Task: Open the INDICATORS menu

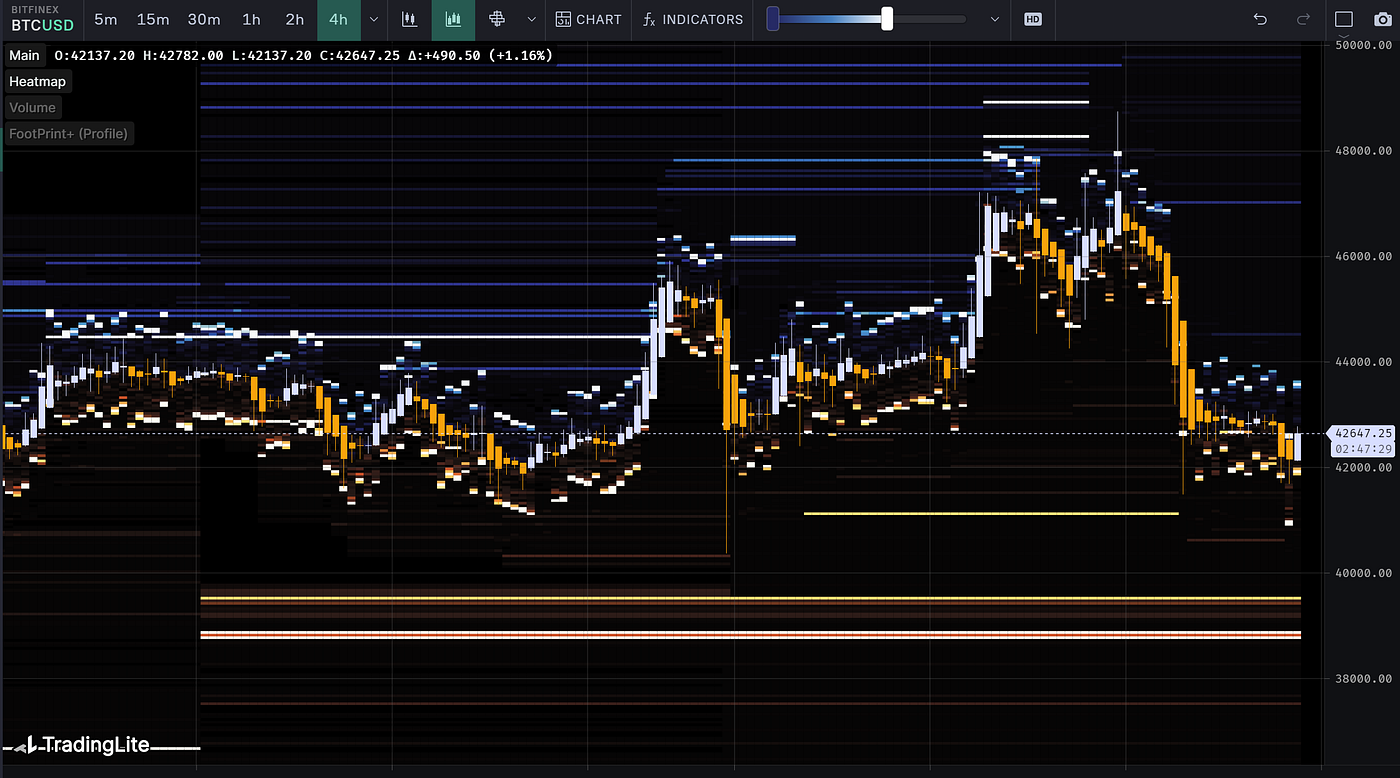Action: coord(693,19)
